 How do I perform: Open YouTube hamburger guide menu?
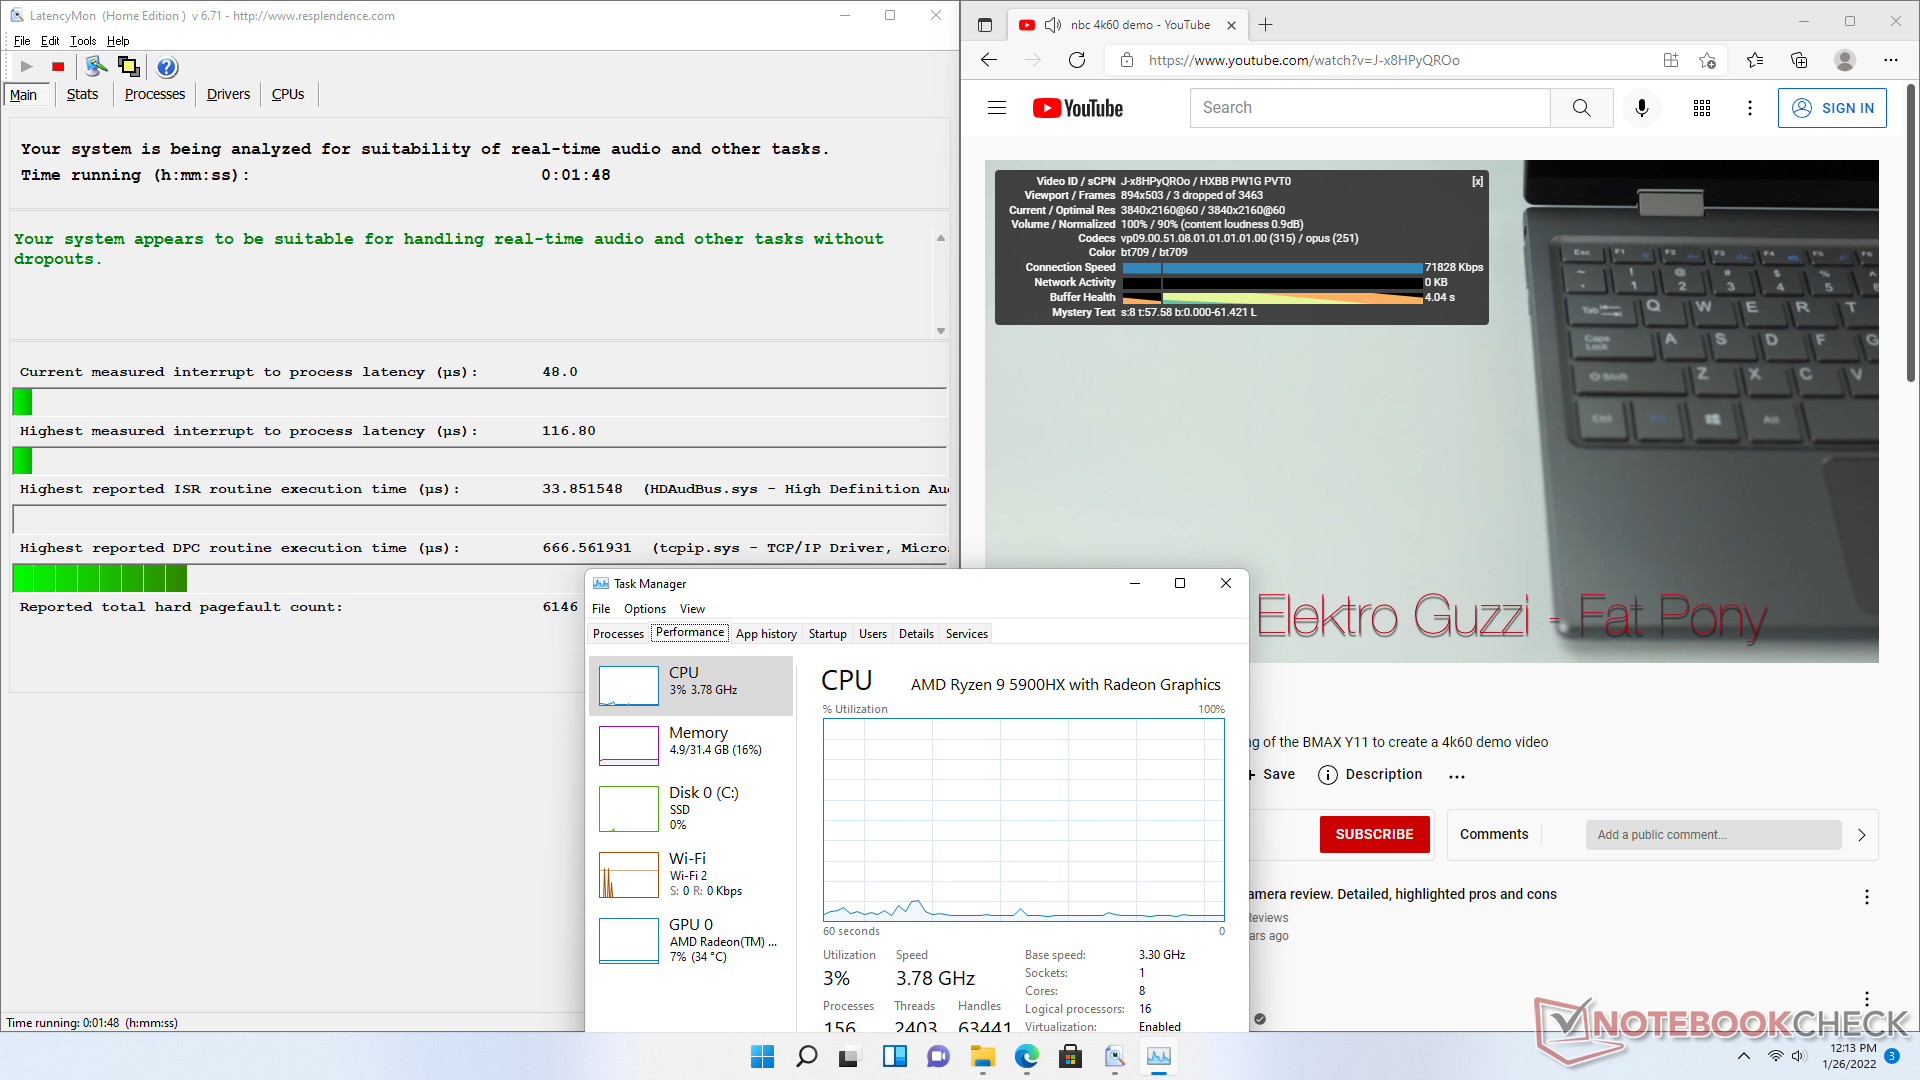[x=997, y=108]
